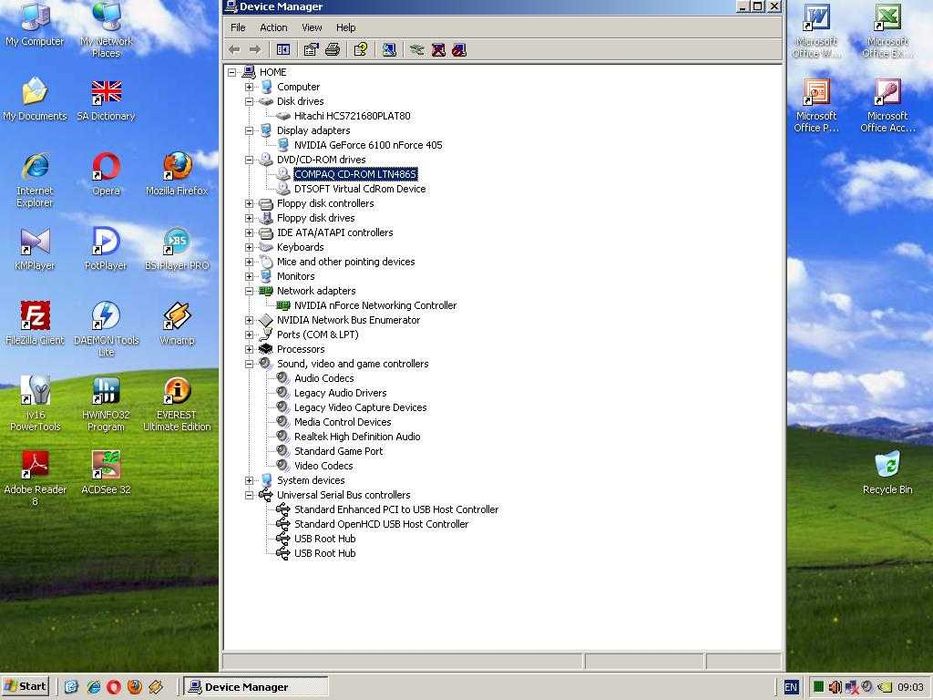
Task: Click the Monitors category label
Action: point(296,276)
